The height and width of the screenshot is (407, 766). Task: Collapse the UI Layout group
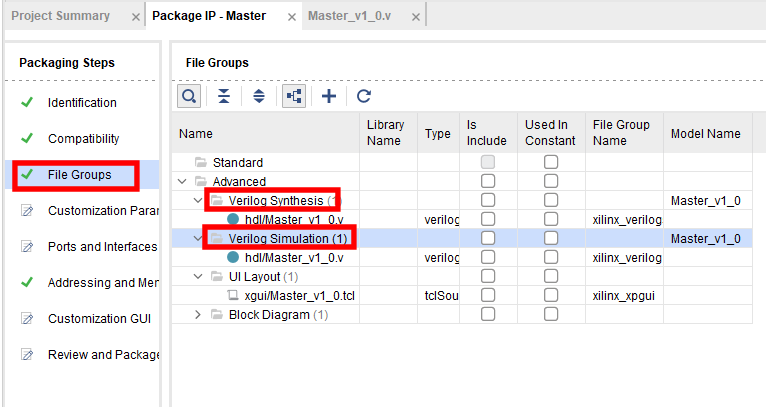point(198,277)
